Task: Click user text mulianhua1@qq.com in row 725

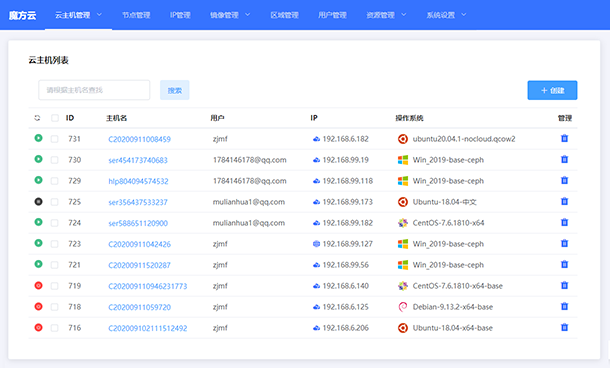Action: (x=249, y=202)
